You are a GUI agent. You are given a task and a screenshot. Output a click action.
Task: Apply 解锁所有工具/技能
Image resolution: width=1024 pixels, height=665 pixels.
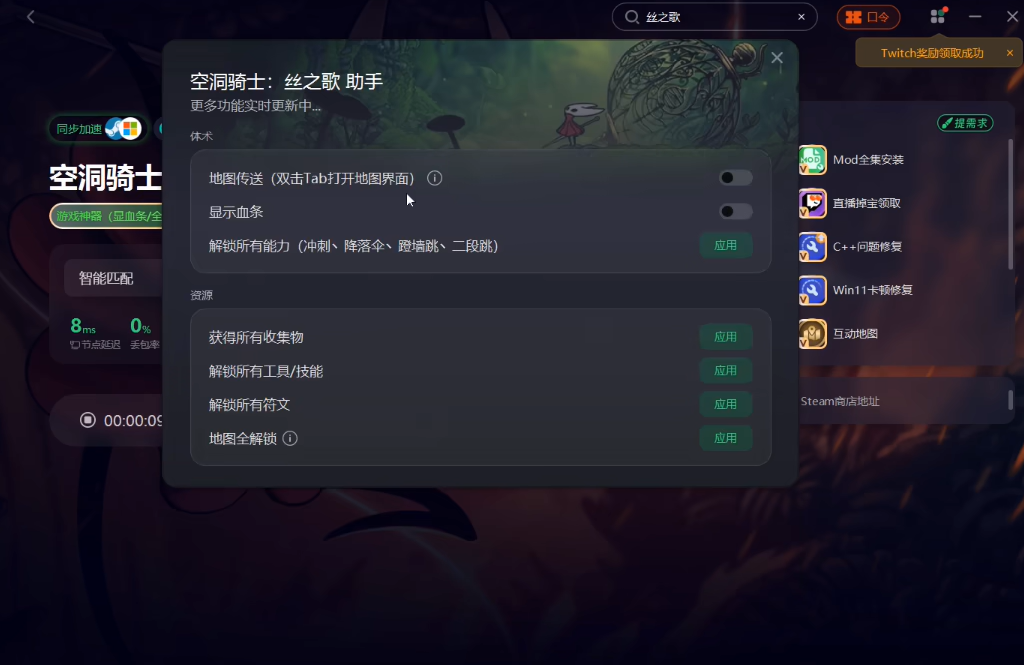(x=726, y=371)
